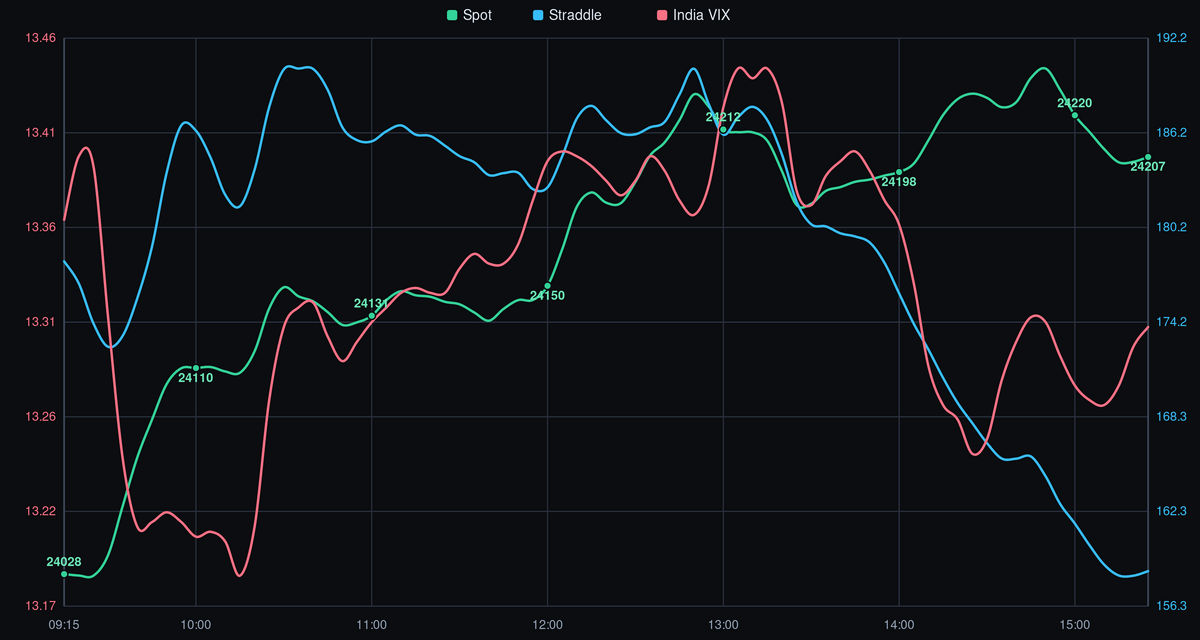This screenshot has height=640, width=1200.
Task: Click the 13.36 VIX axis value
Action: tap(41, 227)
